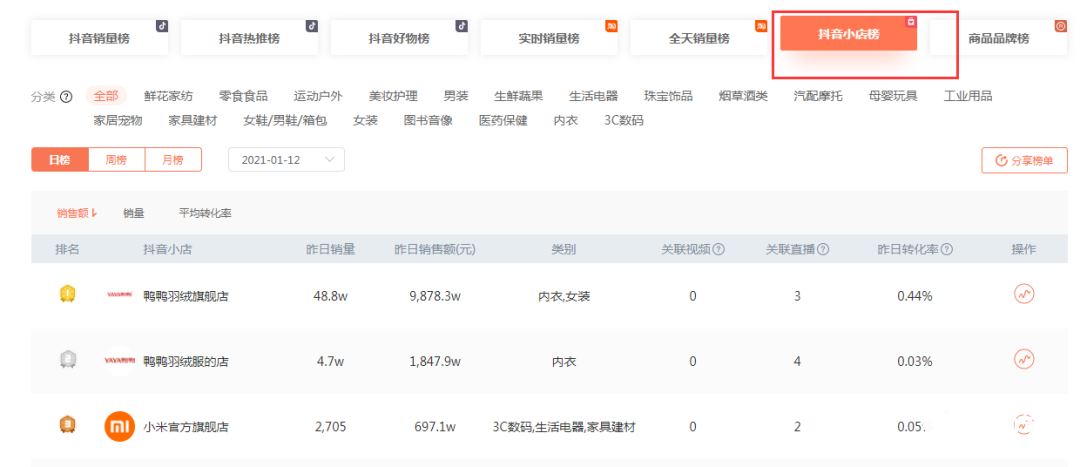Filter category by 美妆护理
Viewport: 1080px width, 467px height.
click(x=393, y=96)
